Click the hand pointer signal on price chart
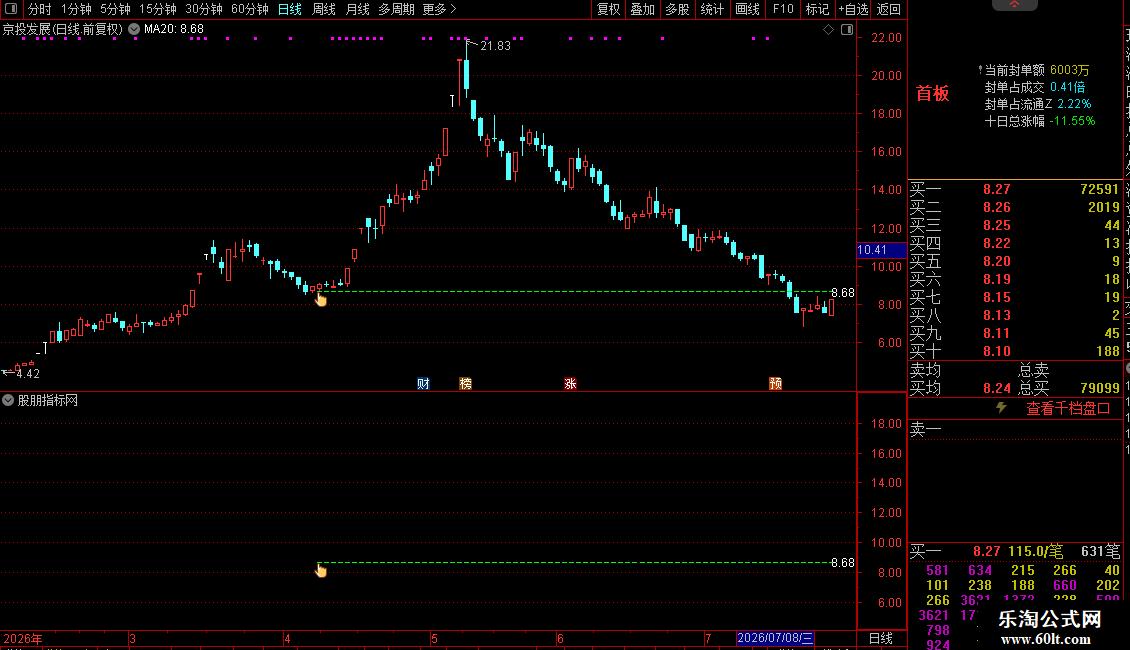The height and width of the screenshot is (650, 1130). click(x=321, y=299)
